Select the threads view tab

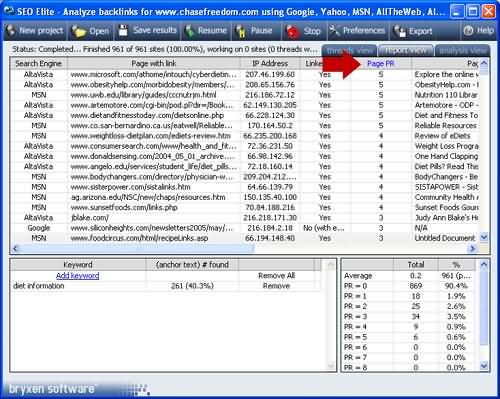click(349, 51)
